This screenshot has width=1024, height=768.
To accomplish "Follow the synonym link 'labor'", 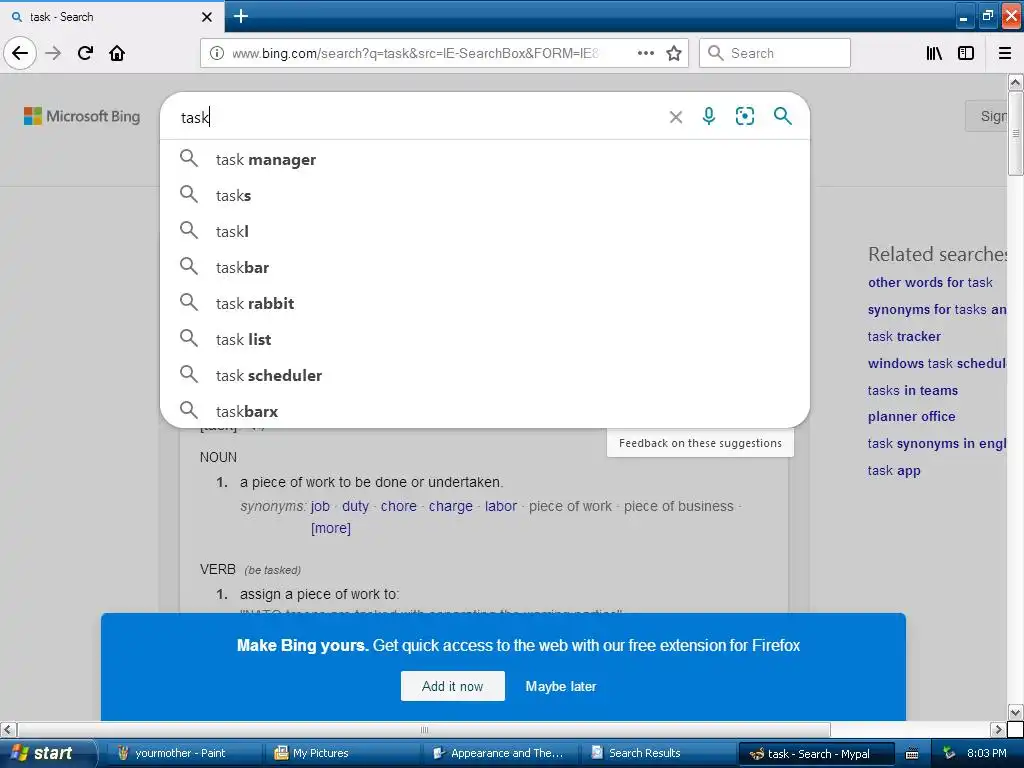I will pos(500,506).
